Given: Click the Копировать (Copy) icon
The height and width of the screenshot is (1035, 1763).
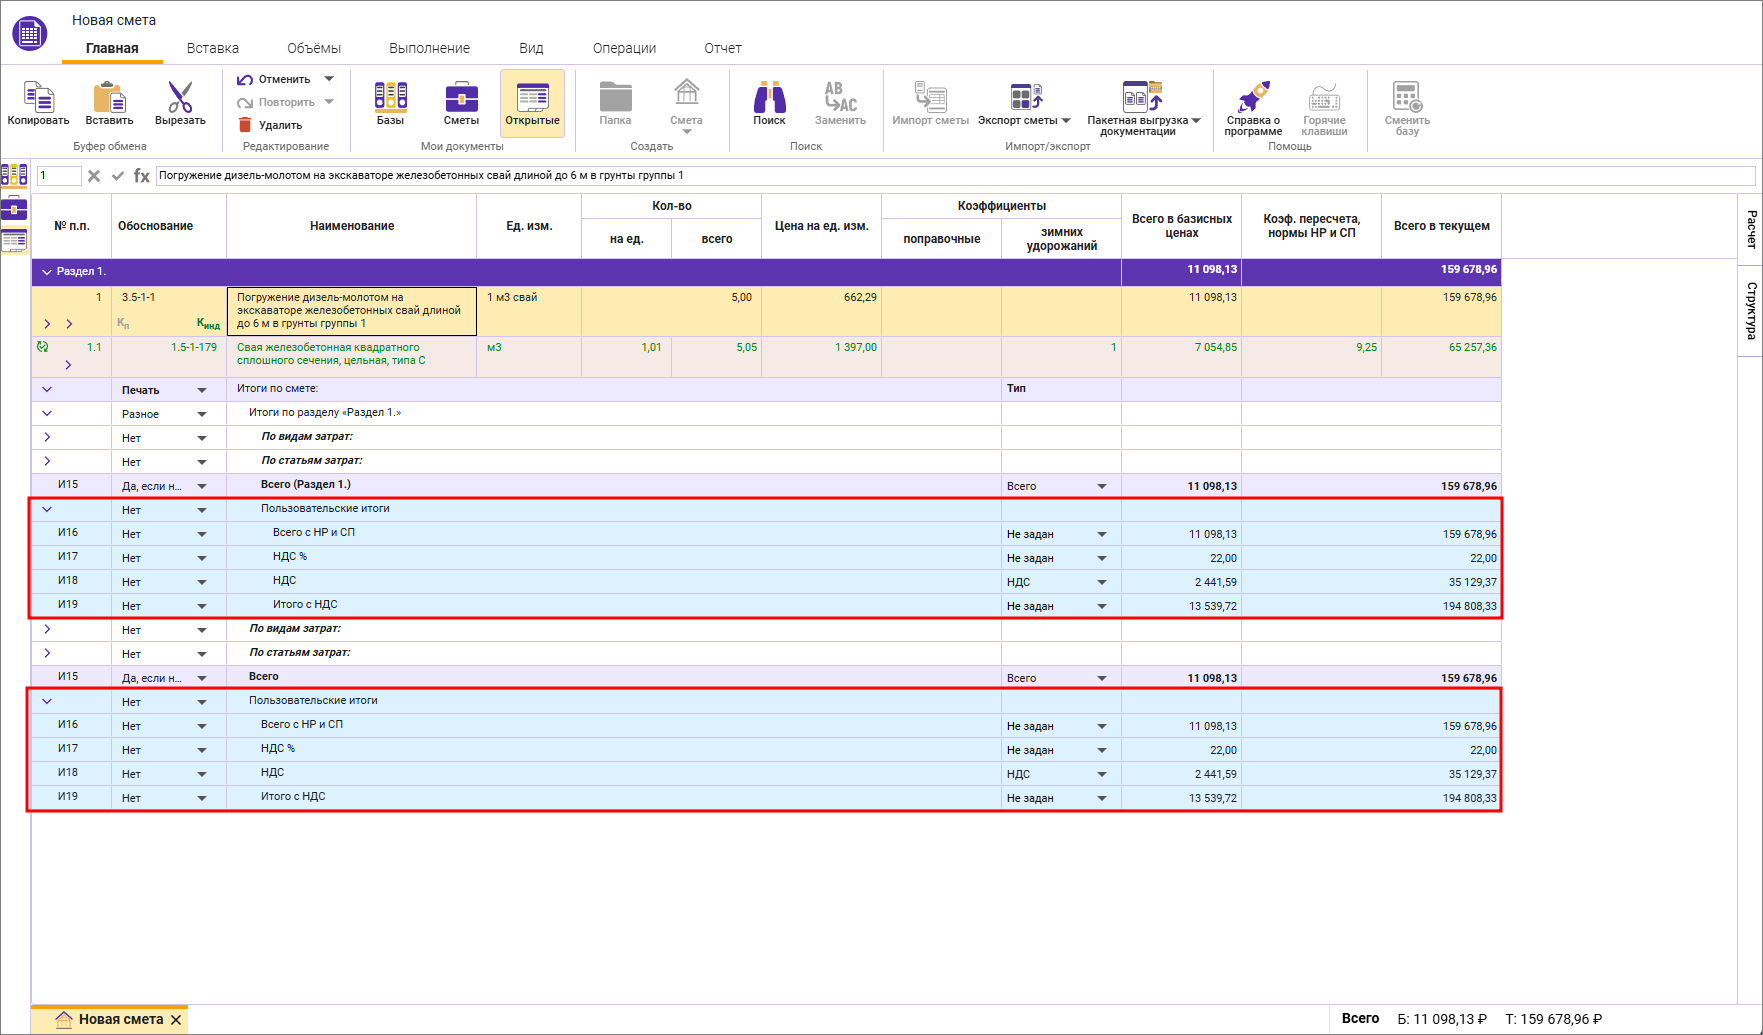Looking at the screenshot, I should pos(38,98).
